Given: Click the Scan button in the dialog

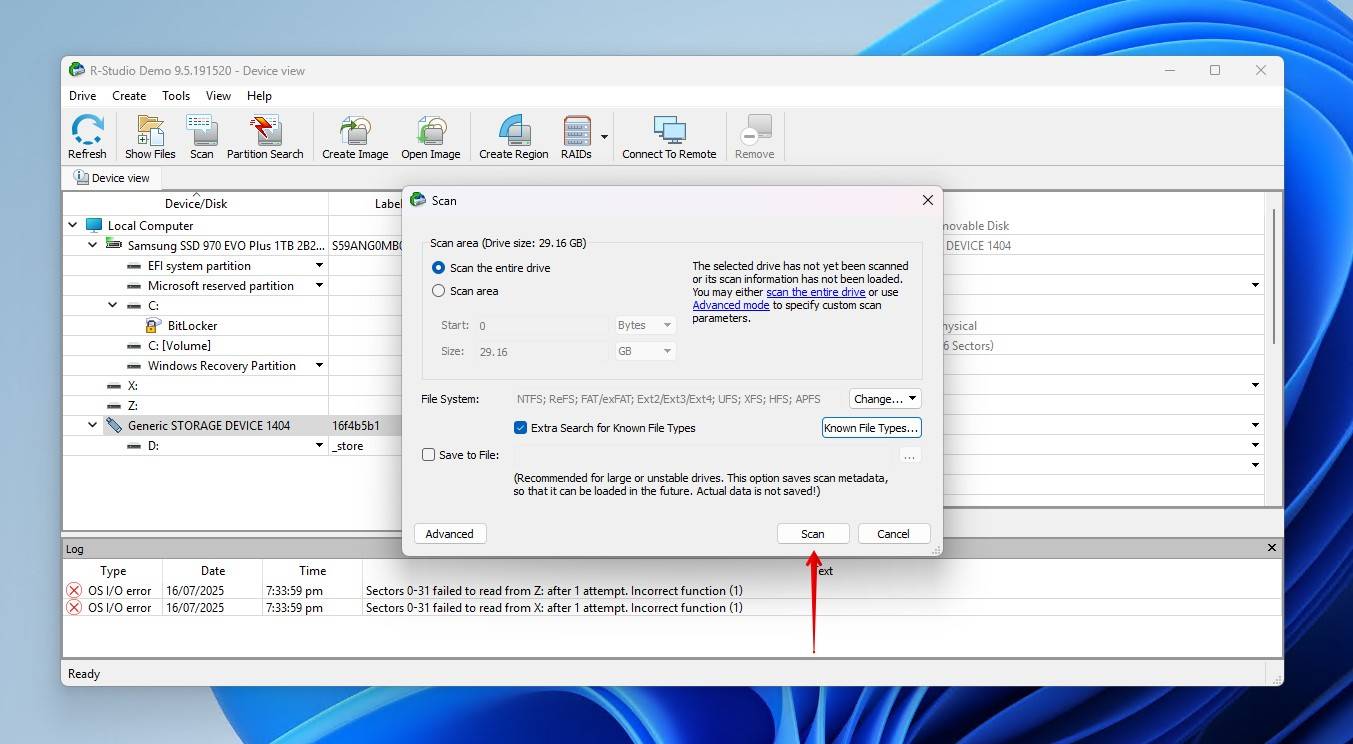Looking at the screenshot, I should (813, 534).
